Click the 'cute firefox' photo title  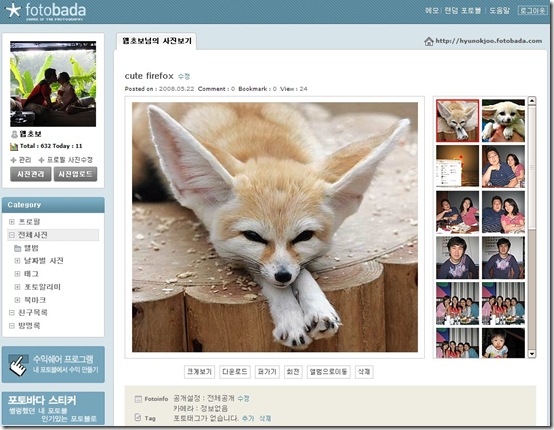coord(149,76)
